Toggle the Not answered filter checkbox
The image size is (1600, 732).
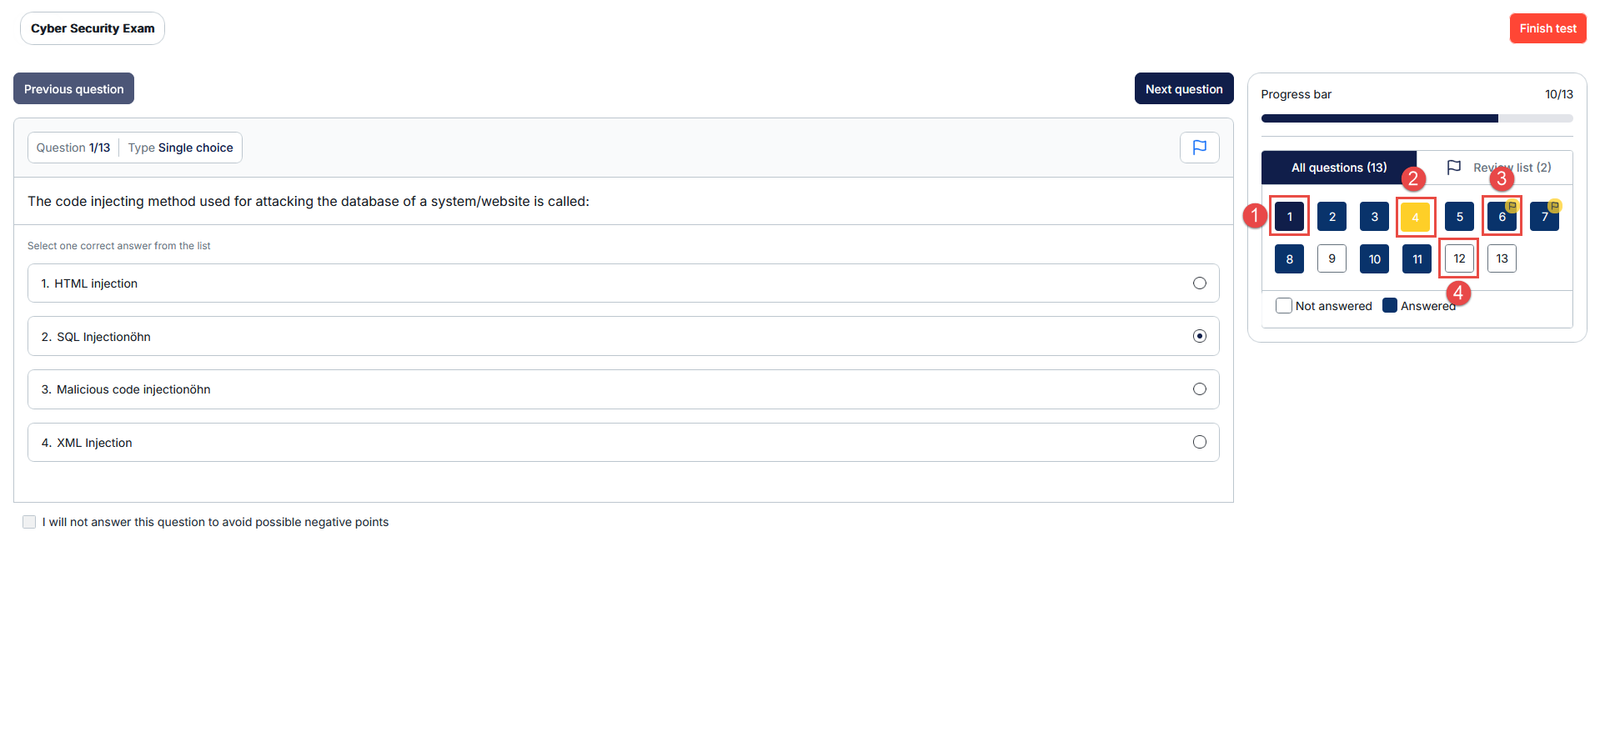(x=1284, y=306)
